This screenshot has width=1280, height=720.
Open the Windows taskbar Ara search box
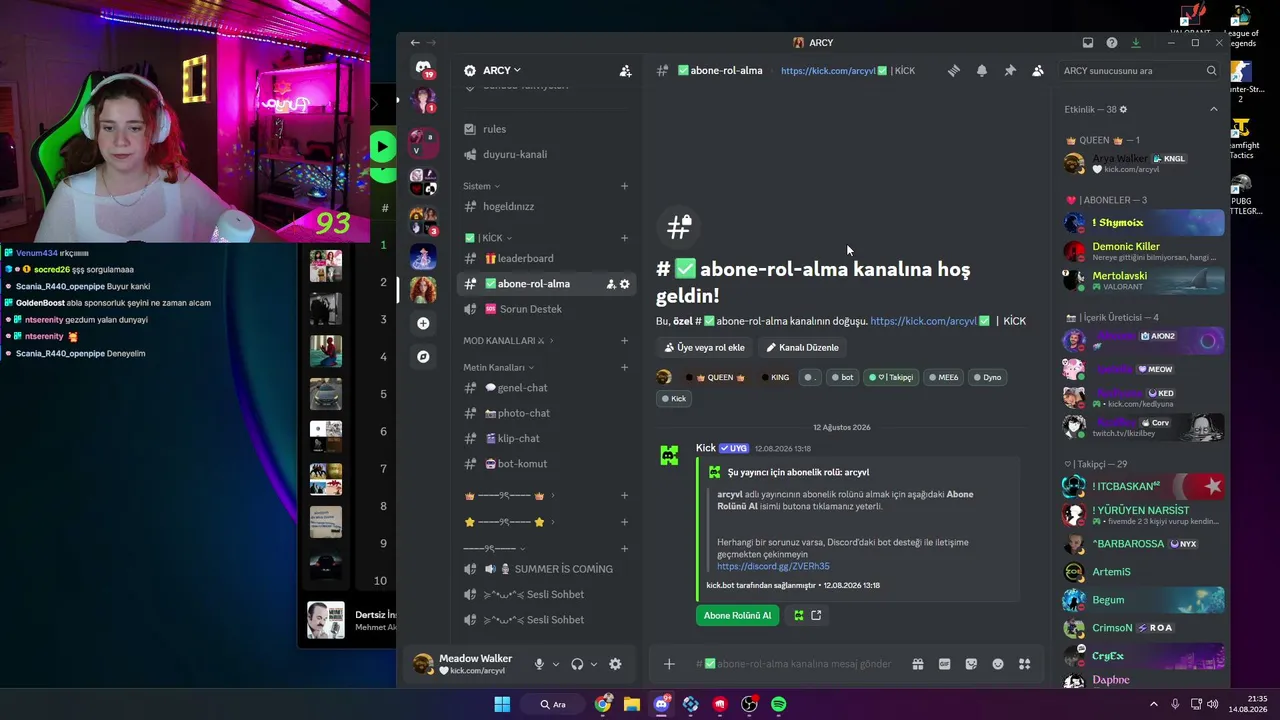pyautogui.click(x=553, y=704)
